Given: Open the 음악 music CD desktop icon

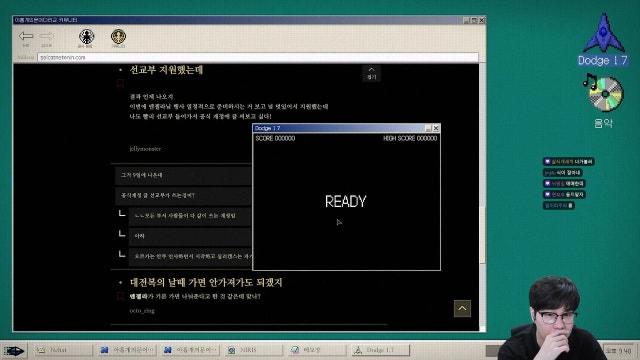Looking at the screenshot, I should [603, 100].
